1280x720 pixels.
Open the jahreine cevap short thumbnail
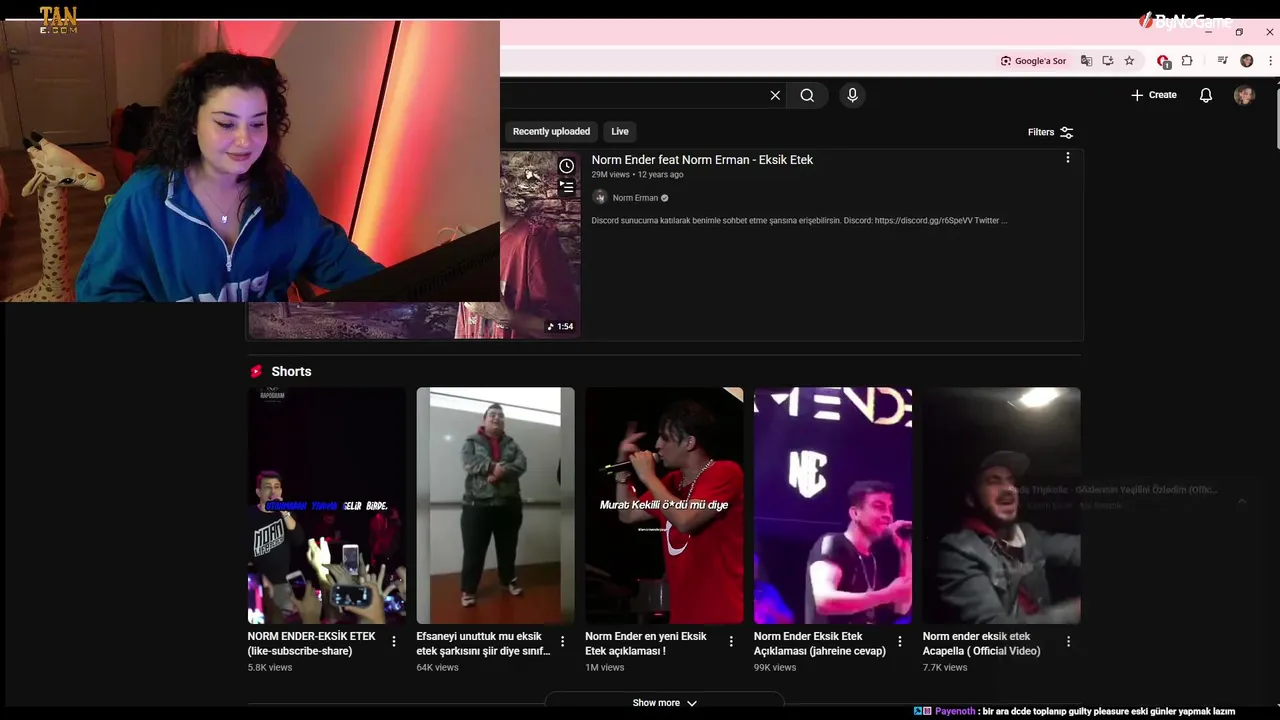click(833, 506)
